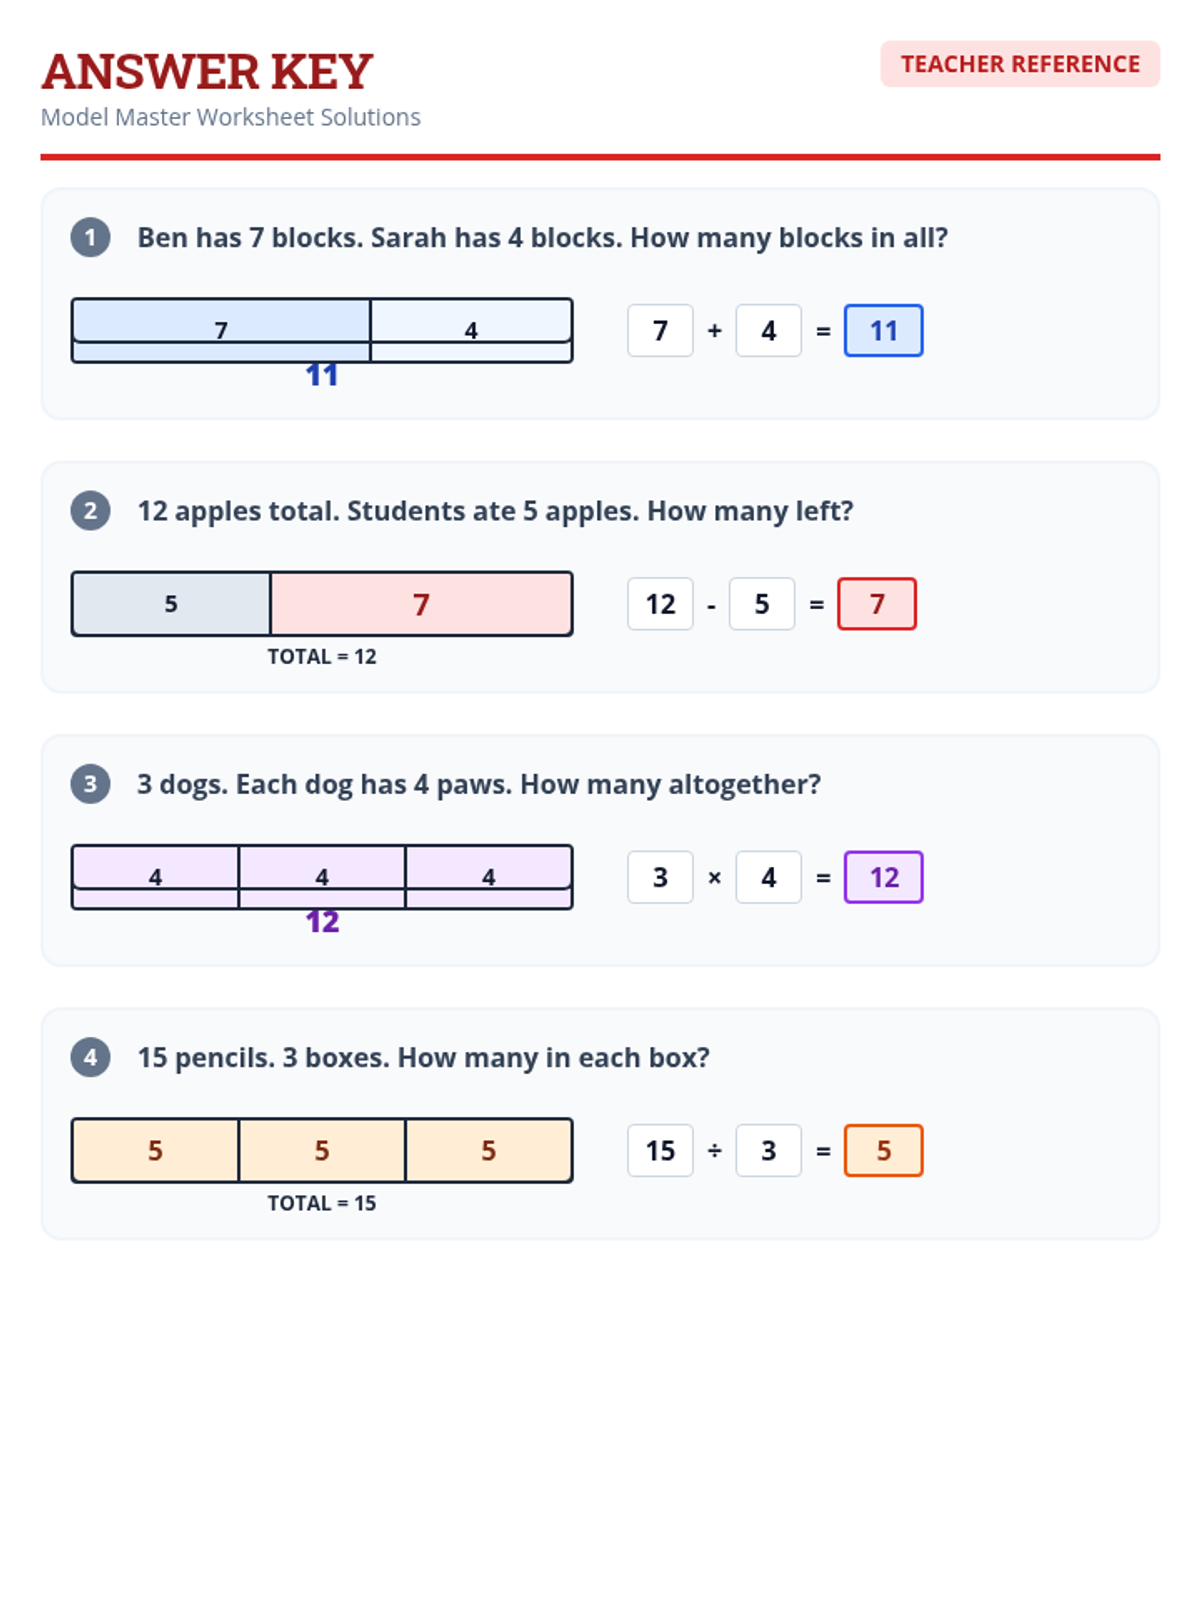Click the "Model Master Worksheet Solutions" subtitle
Viewport: 1200px width, 1600px height.
coord(230,117)
